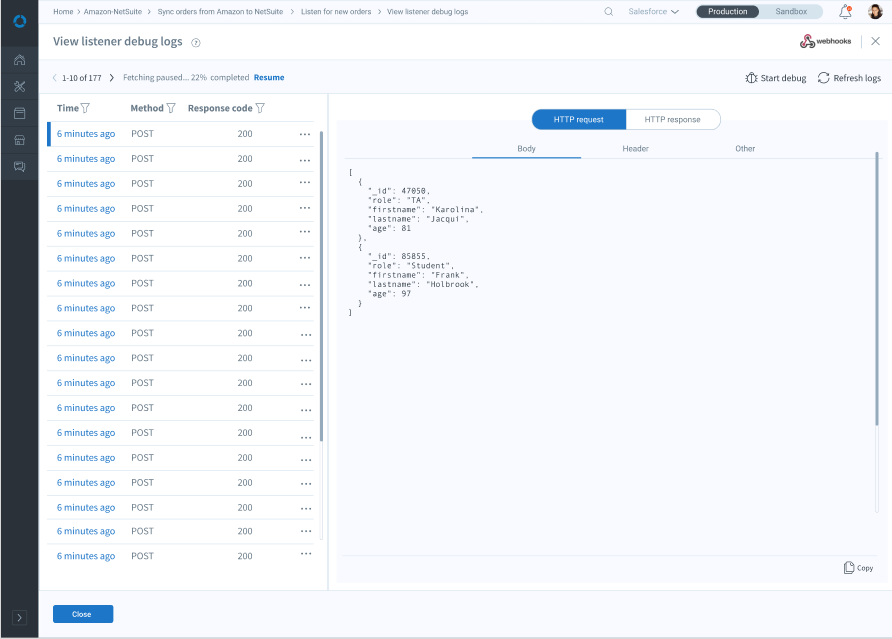The height and width of the screenshot is (639, 892).
Task: Open the notifications bell
Action: pyautogui.click(x=846, y=12)
